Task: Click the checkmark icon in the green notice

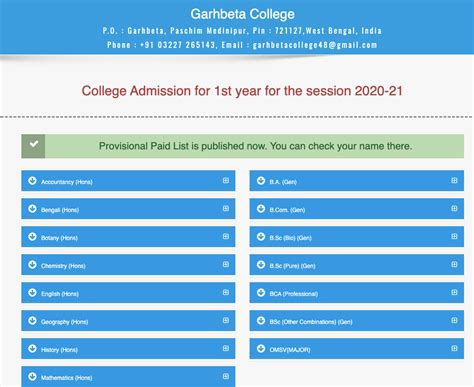Action: point(33,144)
